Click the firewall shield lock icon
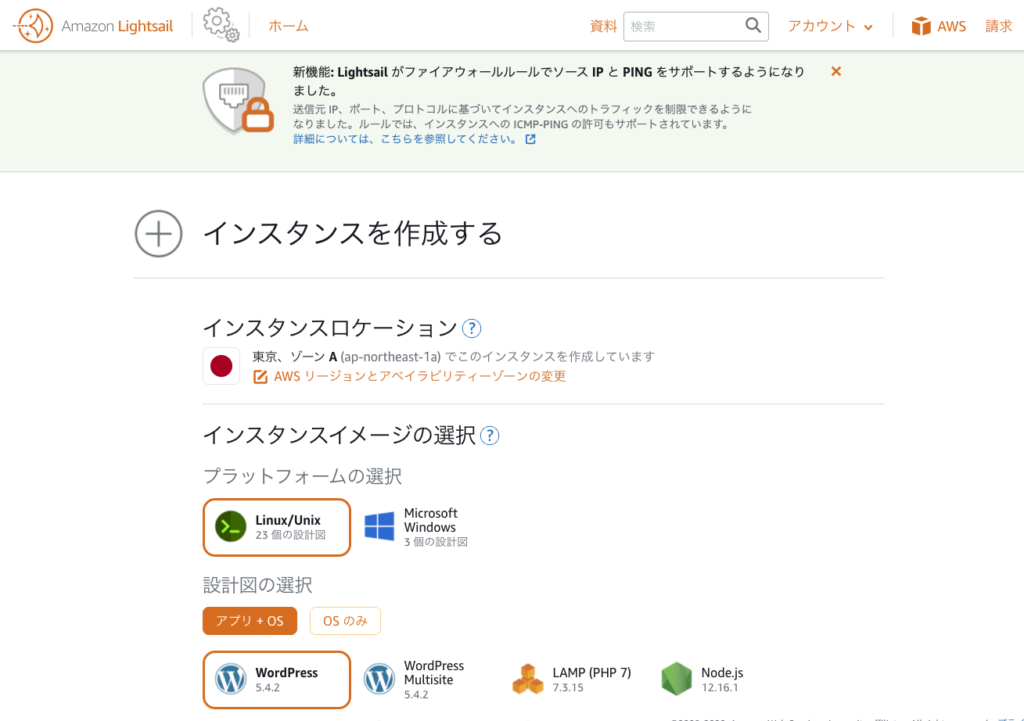 tap(238, 101)
